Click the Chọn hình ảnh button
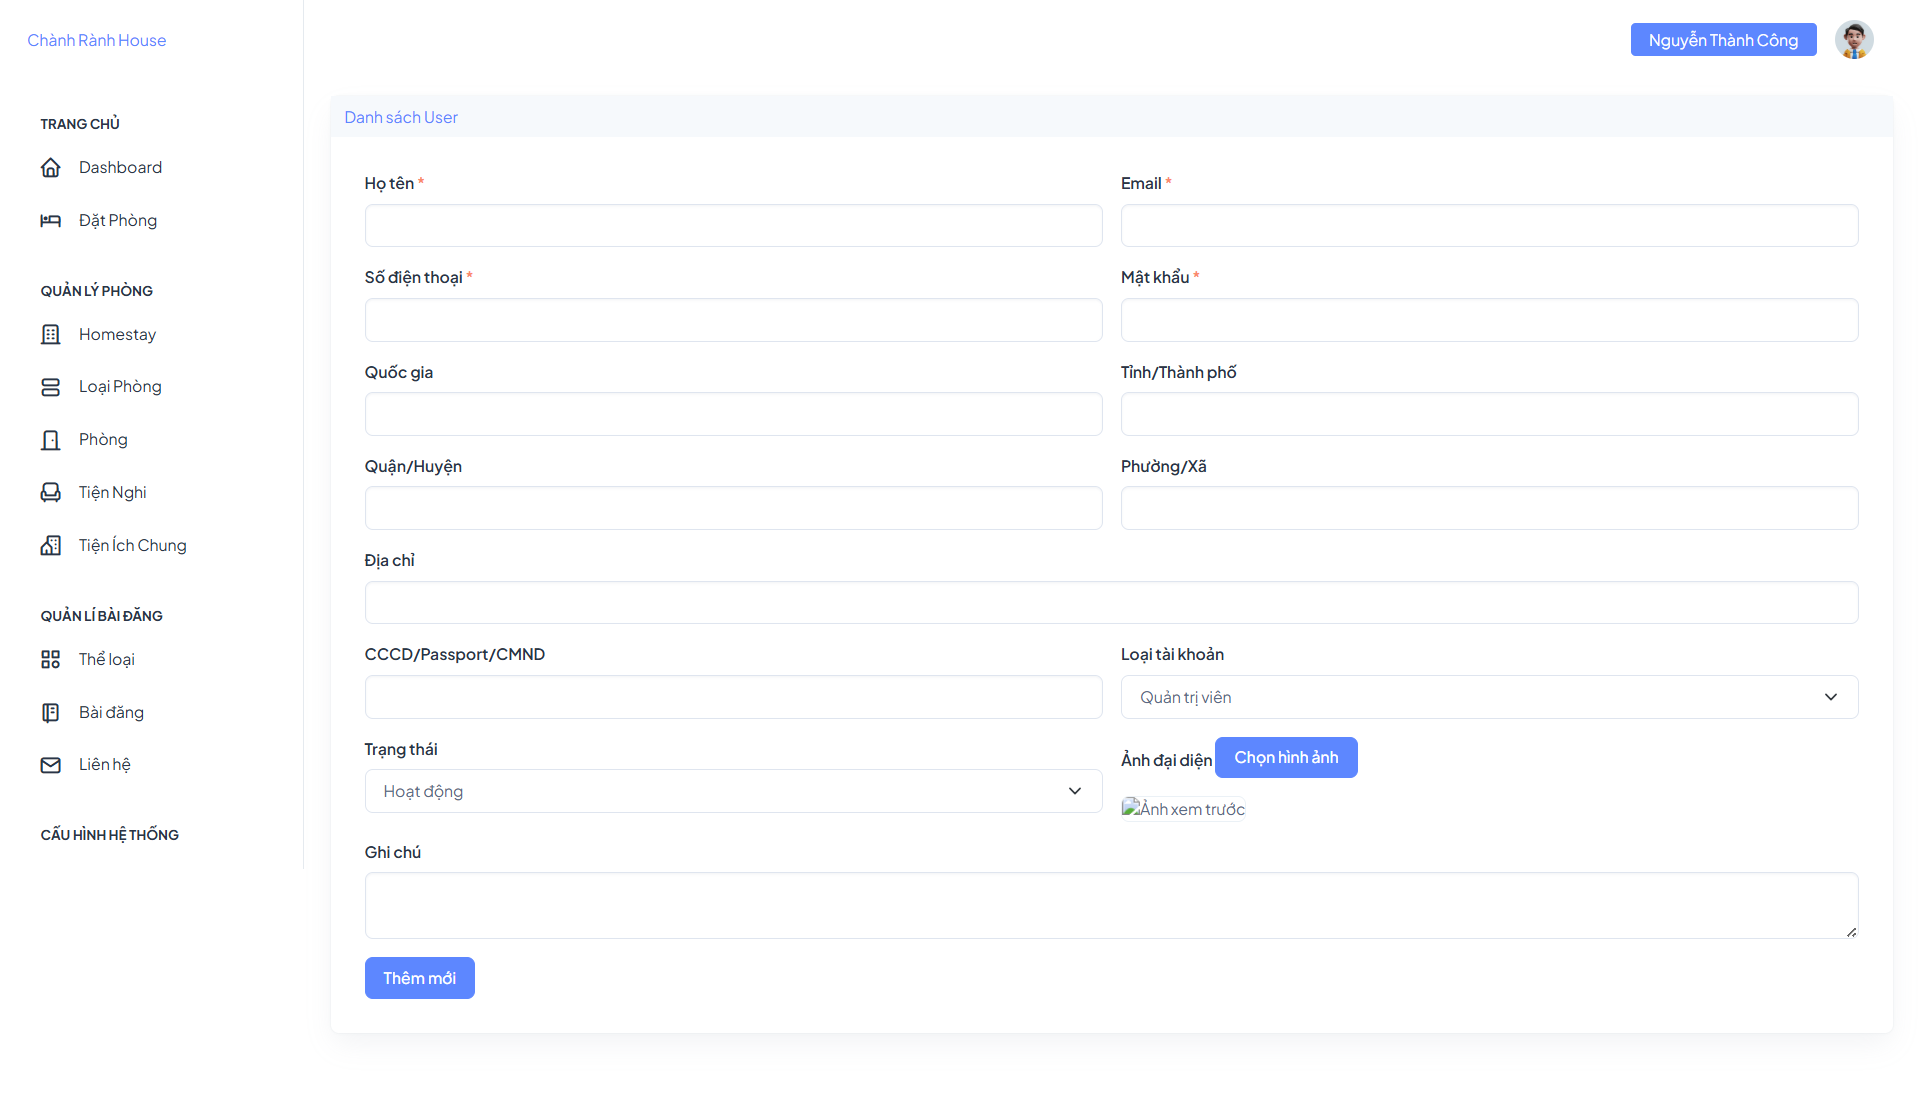Screen dimensions: 1920x1093 (1286, 758)
